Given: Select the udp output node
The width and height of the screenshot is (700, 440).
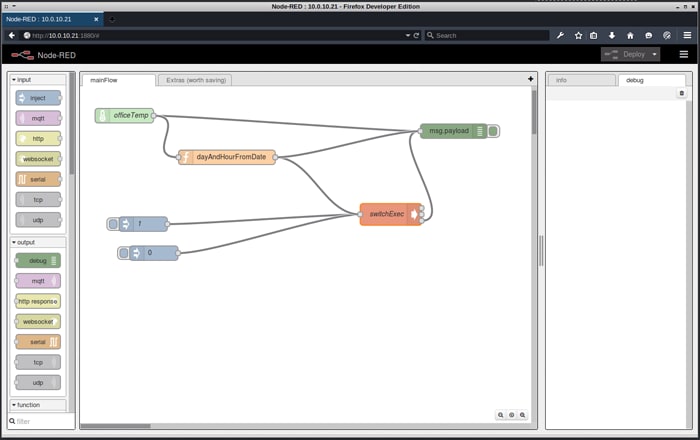Looking at the screenshot, I should [38, 382].
